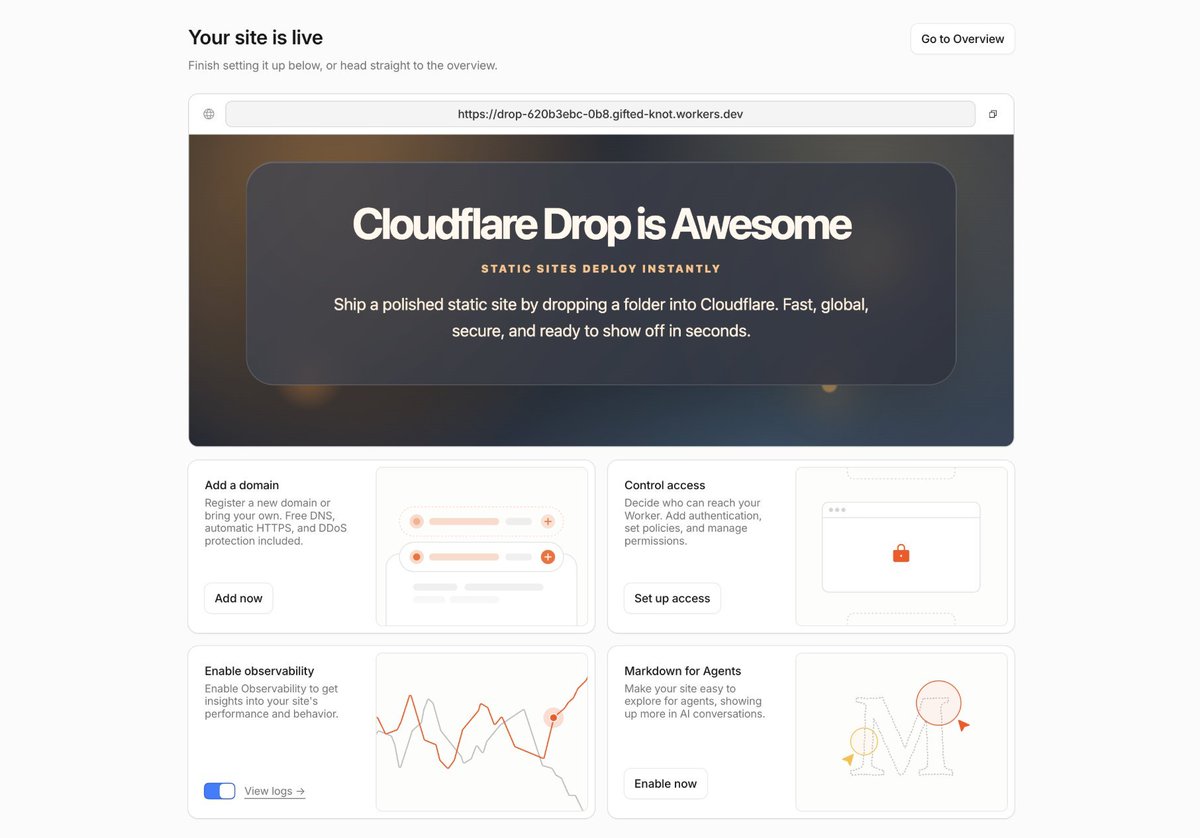Viewport: 1200px width, 838px height.
Task: Click the STATIC SITES DEPLOY INSTANTLY subtitle
Action: click(601, 269)
